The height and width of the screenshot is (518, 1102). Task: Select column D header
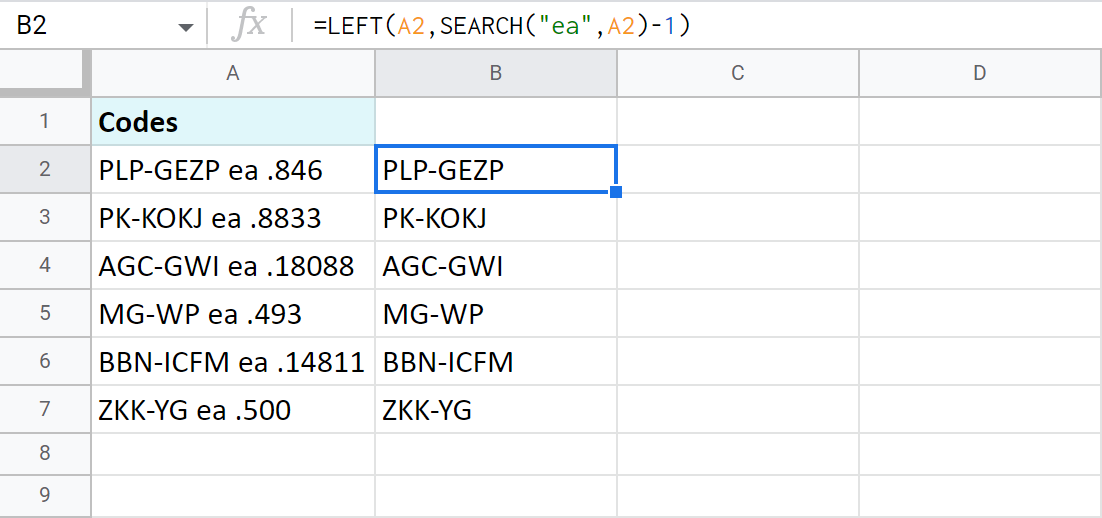[x=980, y=73]
